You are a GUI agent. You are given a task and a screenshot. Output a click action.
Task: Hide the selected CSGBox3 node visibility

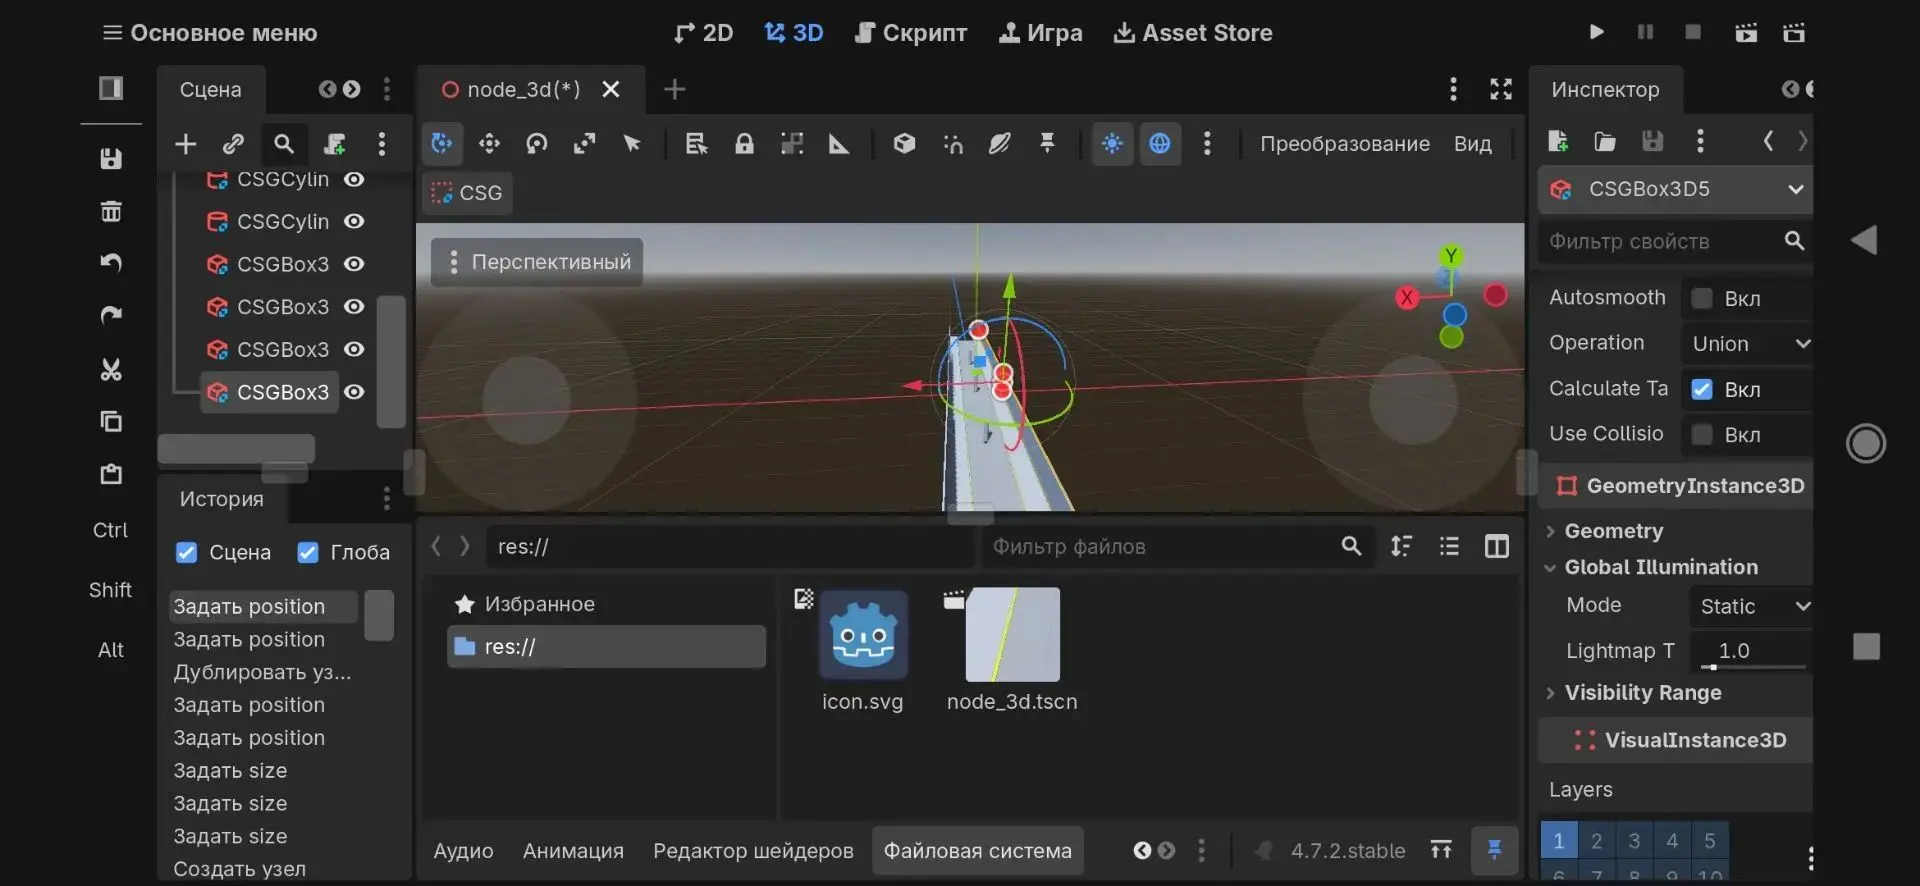[354, 392]
